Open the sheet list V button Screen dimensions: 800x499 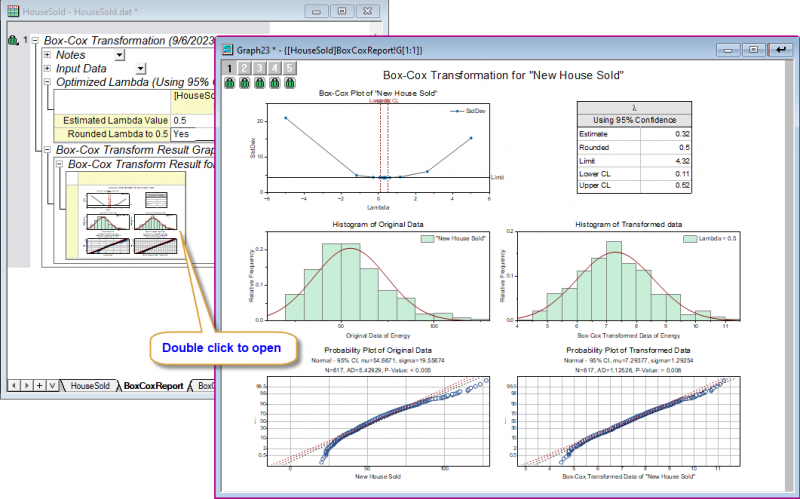[52, 386]
